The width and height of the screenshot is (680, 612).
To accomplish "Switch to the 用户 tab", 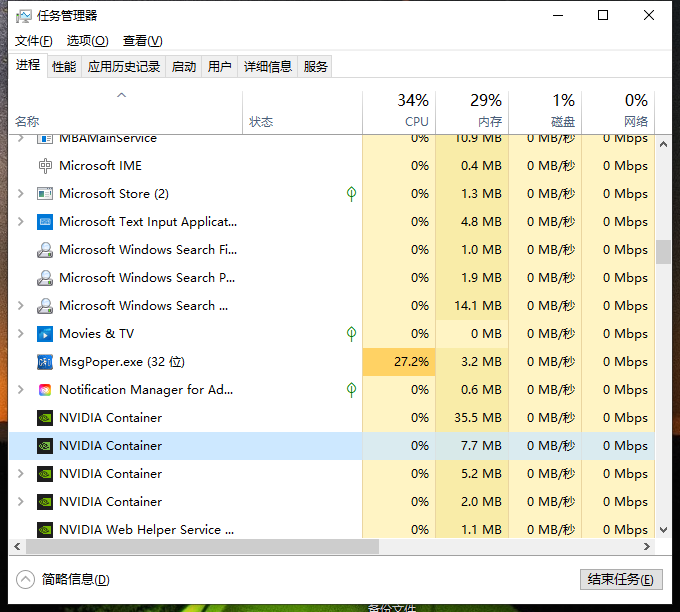I will pyautogui.click(x=219, y=67).
